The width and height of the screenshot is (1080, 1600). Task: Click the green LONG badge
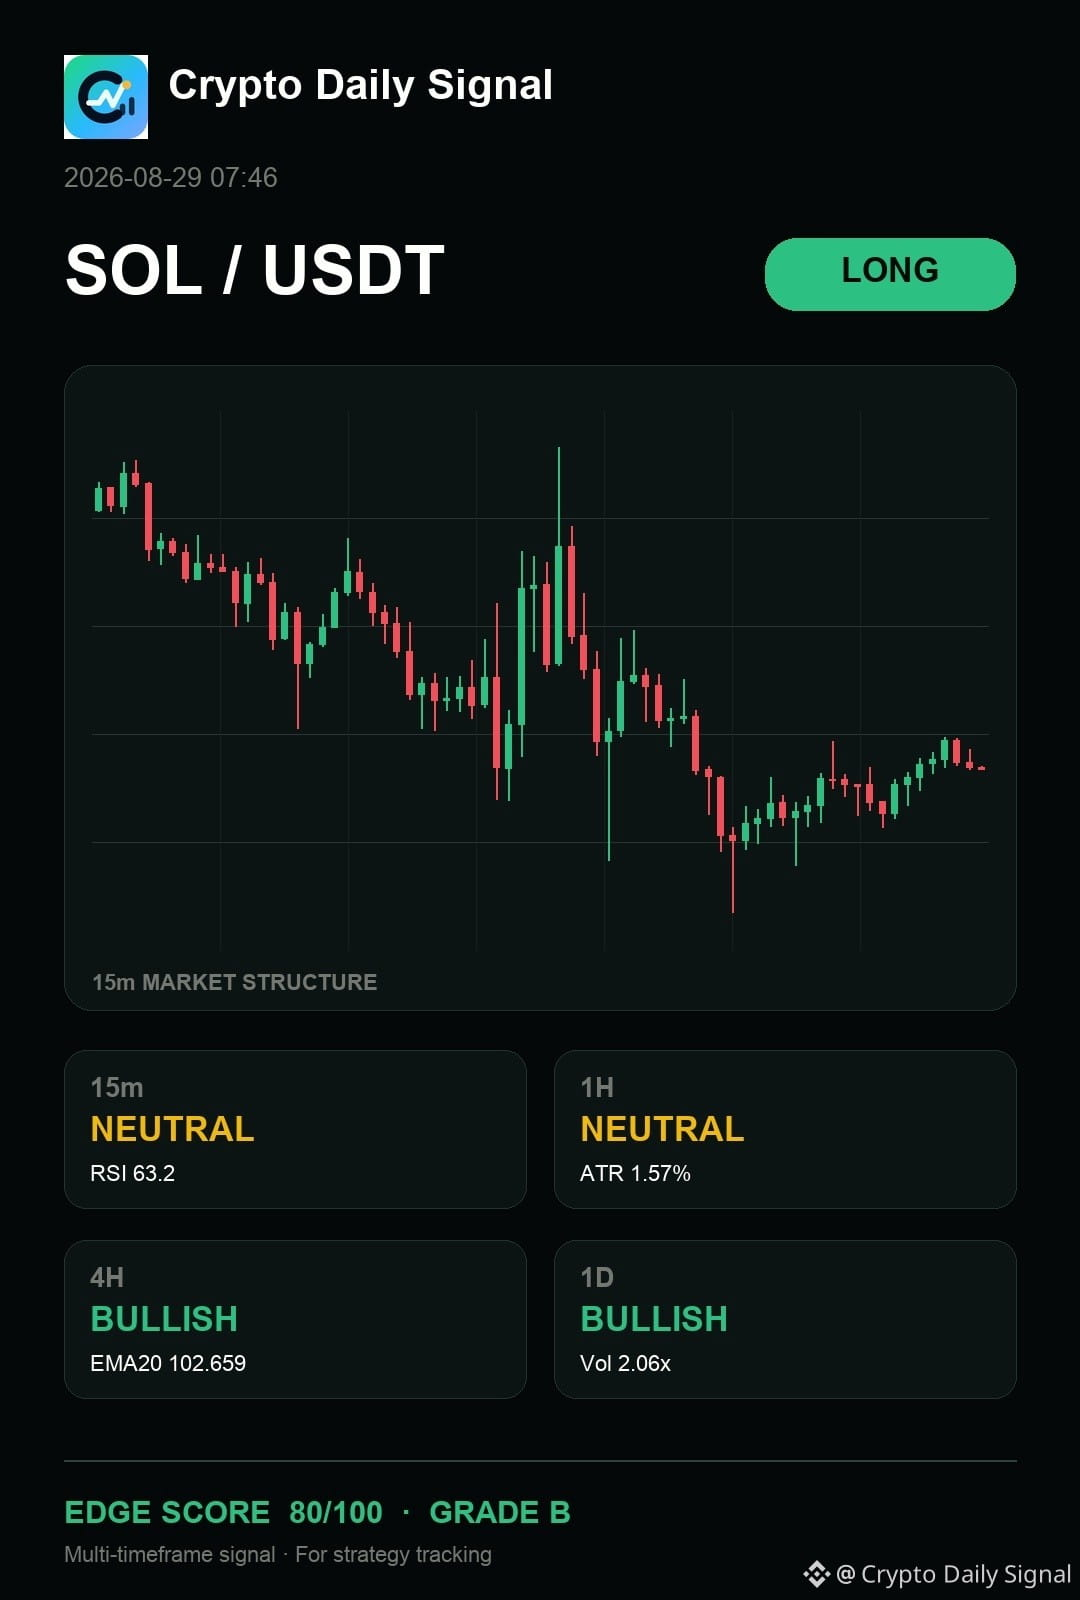[x=890, y=274]
